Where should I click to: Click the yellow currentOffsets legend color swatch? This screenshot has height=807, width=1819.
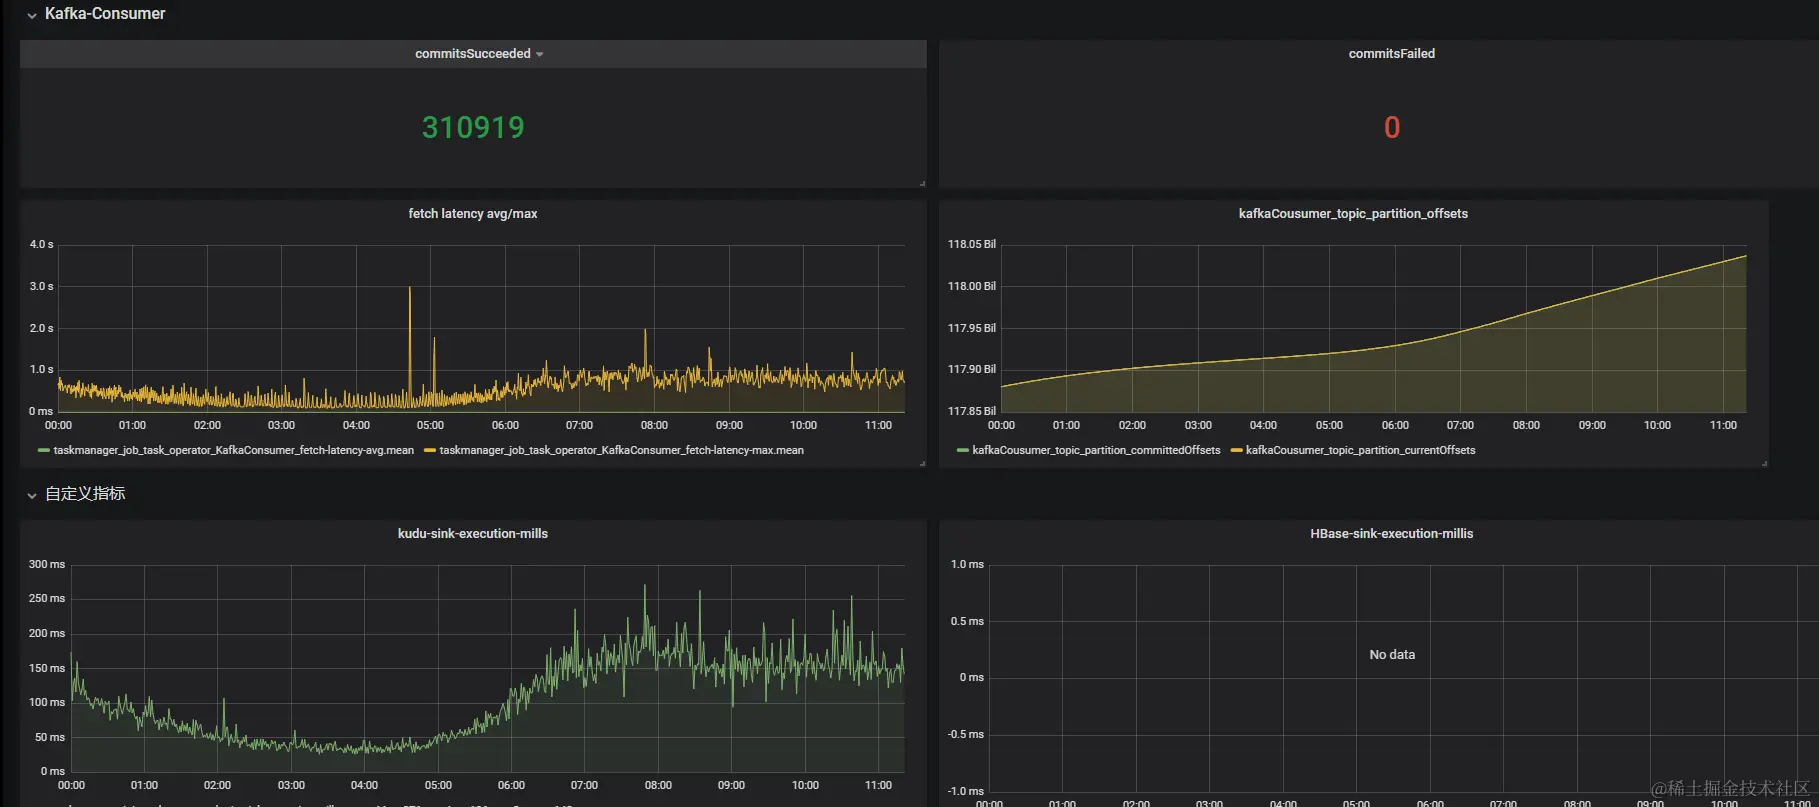click(x=1236, y=450)
